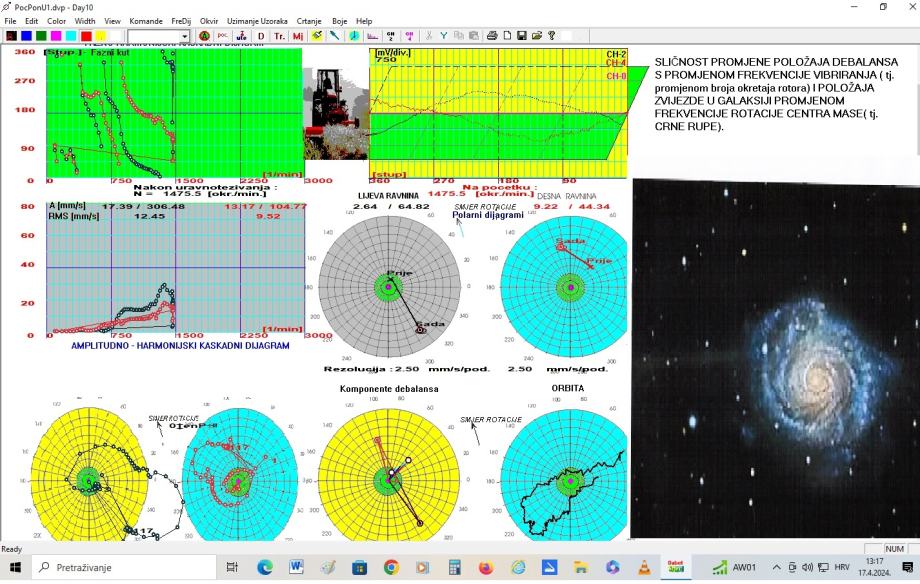The image size is (920, 584).
Task: Open Task View from taskbar
Action: (232, 568)
